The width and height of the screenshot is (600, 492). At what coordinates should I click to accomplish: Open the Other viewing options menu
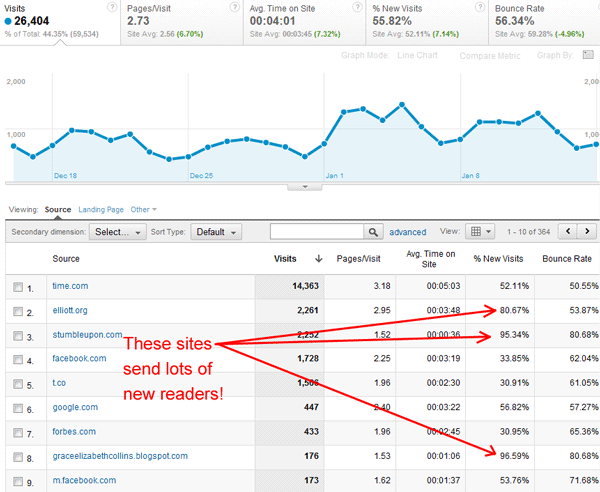(144, 210)
